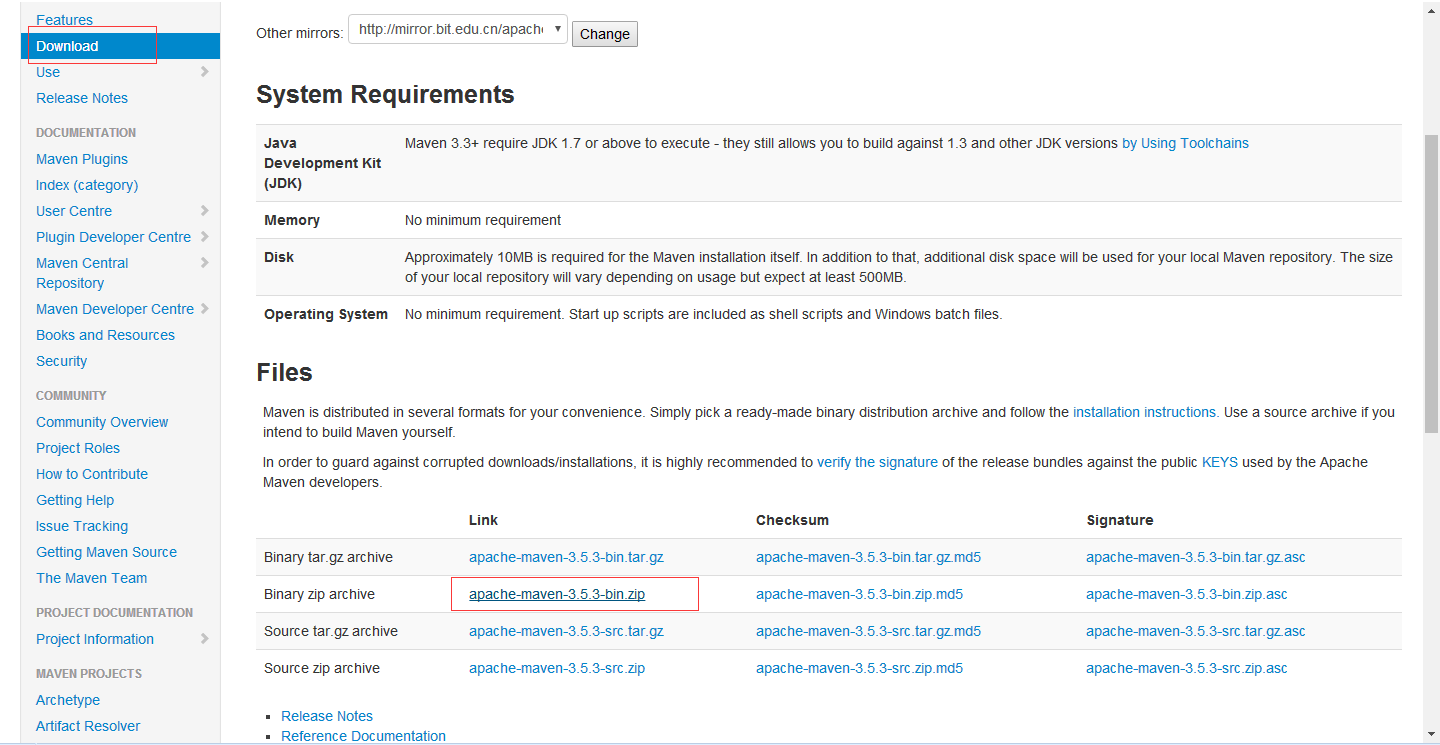Viewport: 1440px width, 745px height.
Task: Click the page vertical scrollbar thumb
Action: (1431, 283)
